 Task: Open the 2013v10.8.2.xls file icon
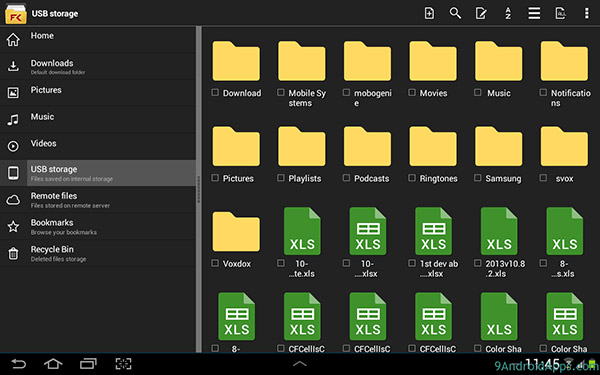pyautogui.click(x=499, y=231)
